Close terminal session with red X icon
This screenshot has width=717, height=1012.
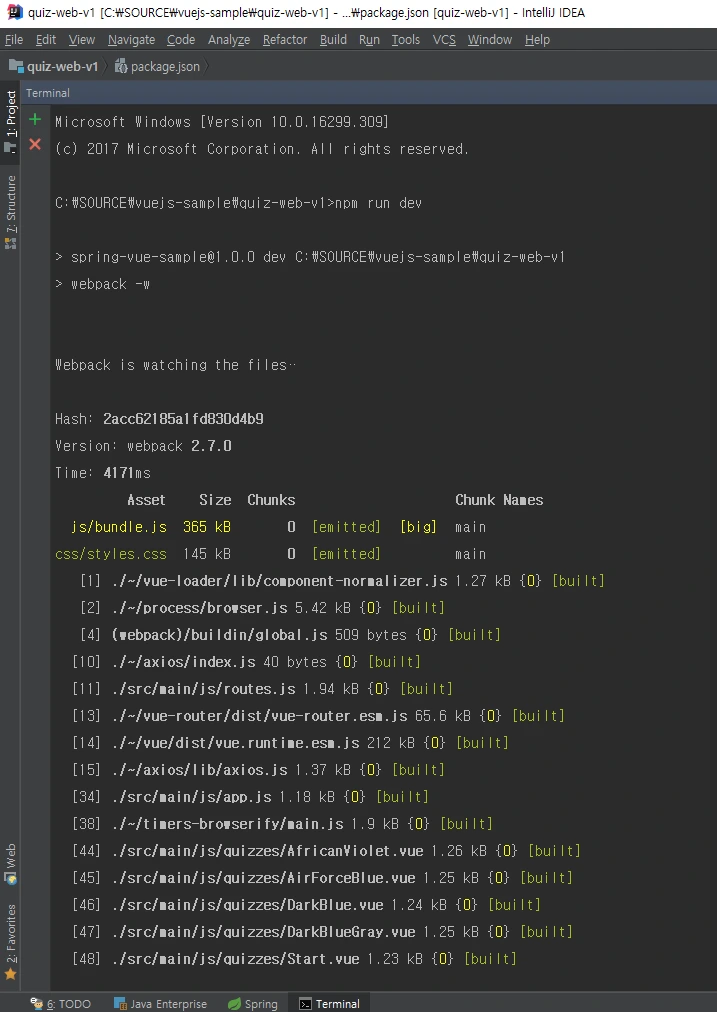coord(35,145)
